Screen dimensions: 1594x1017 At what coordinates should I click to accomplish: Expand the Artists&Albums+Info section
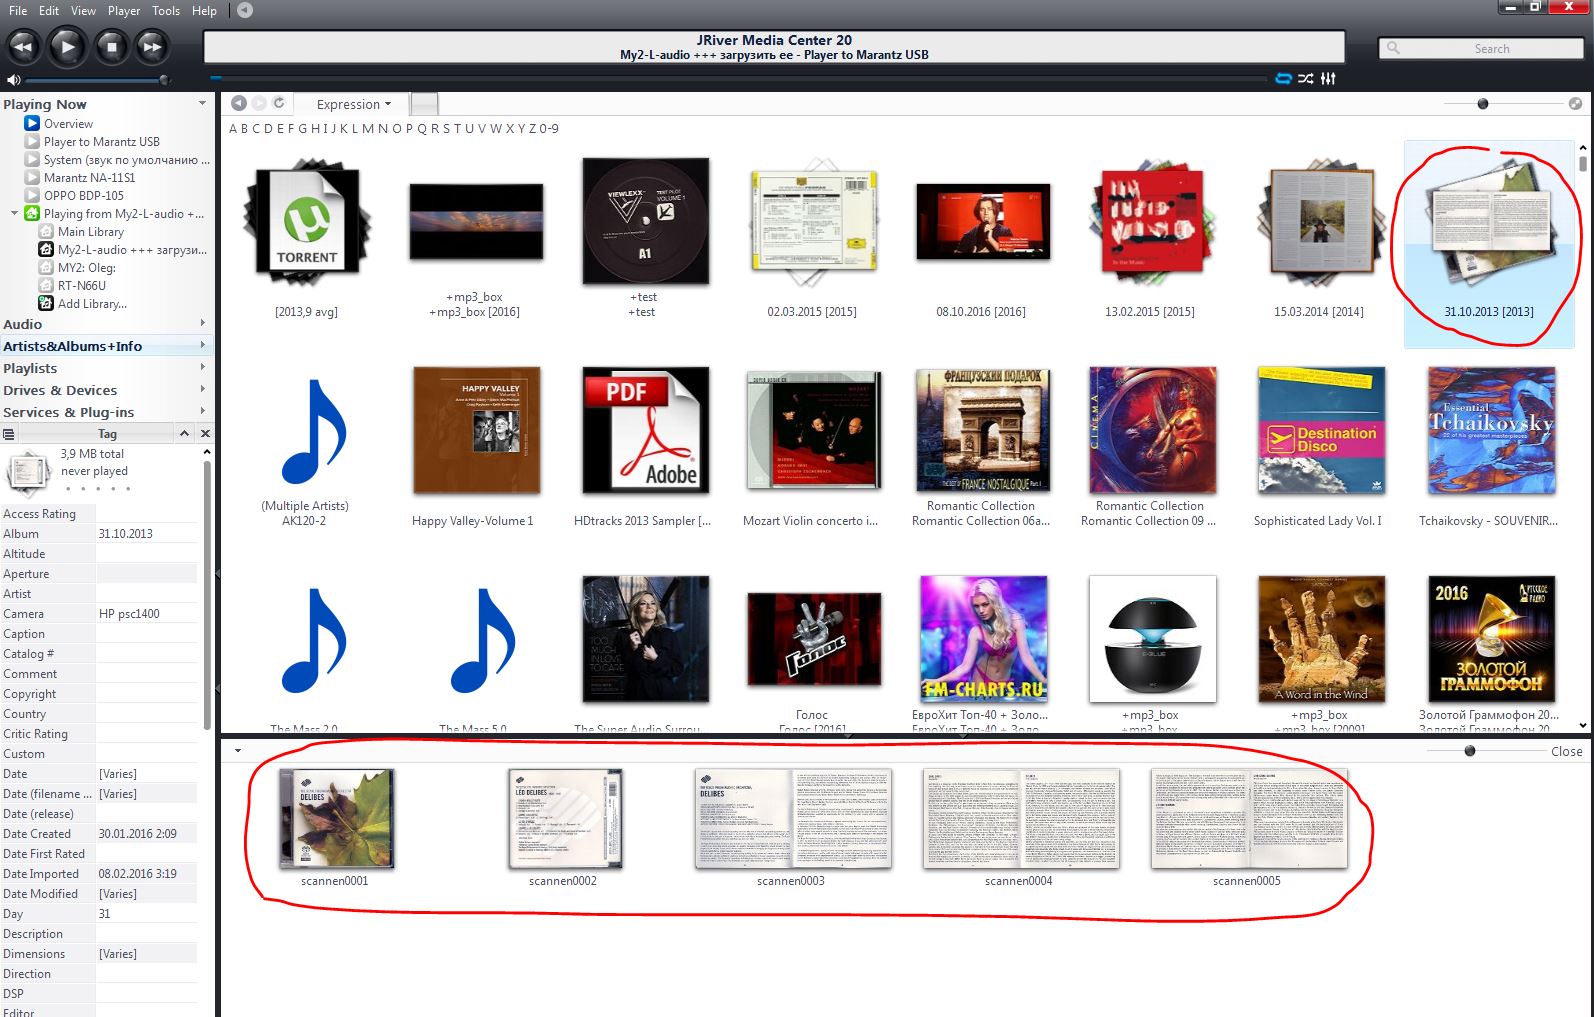click(203, 345)
